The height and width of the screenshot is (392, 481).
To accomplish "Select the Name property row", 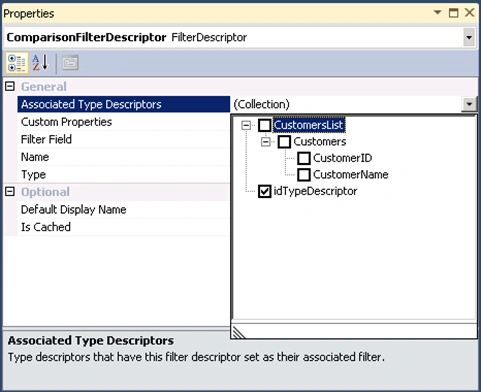I will 124,157.
